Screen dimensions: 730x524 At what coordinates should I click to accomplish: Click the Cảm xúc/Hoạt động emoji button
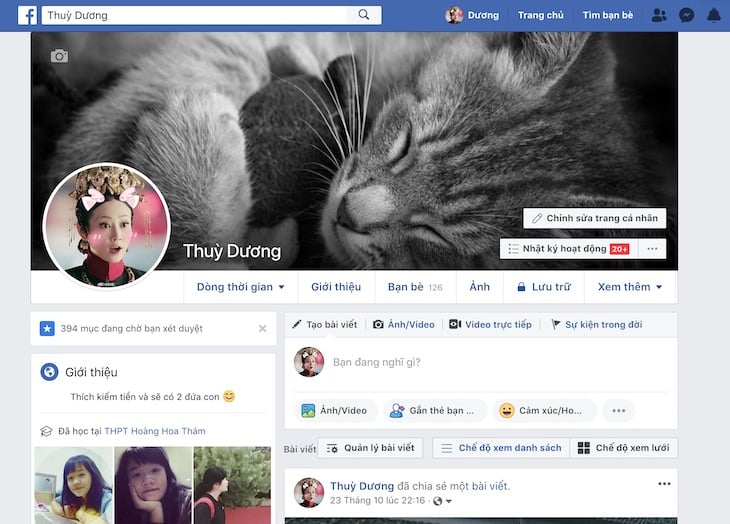544,410
